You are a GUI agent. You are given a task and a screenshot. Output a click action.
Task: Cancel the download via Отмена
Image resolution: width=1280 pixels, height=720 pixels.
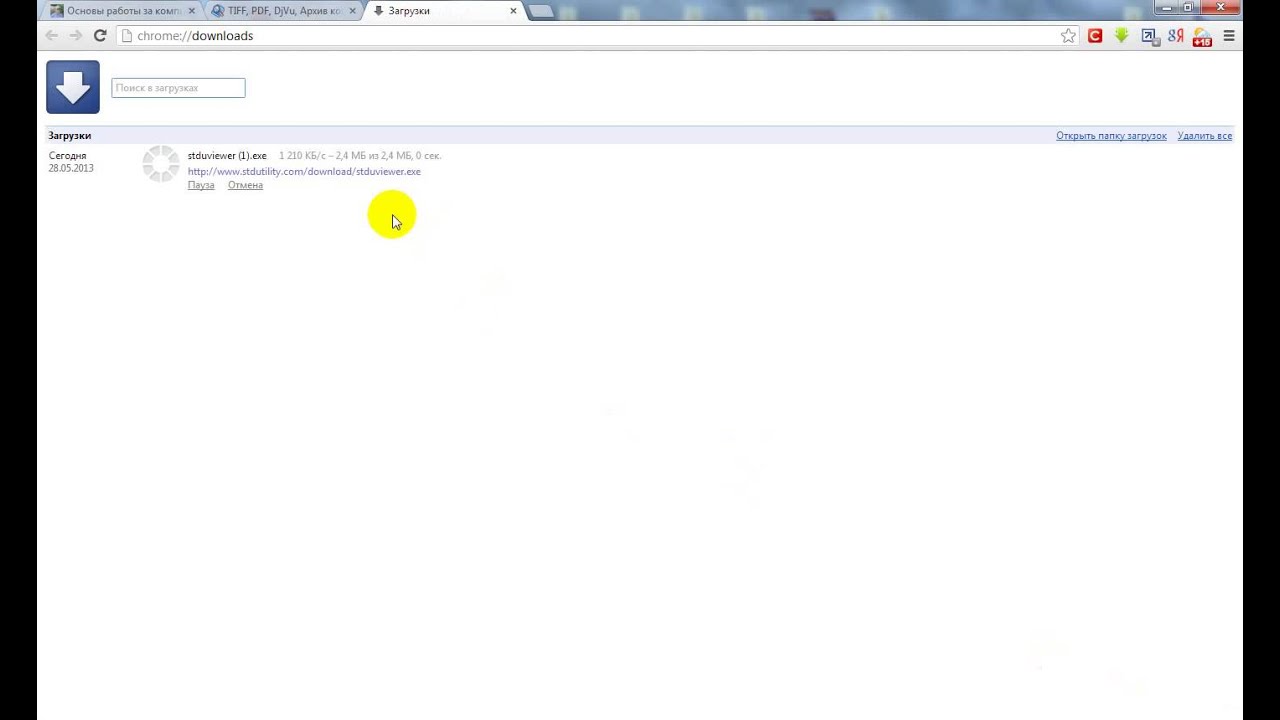pyautogui.click(x=245, y=185)
